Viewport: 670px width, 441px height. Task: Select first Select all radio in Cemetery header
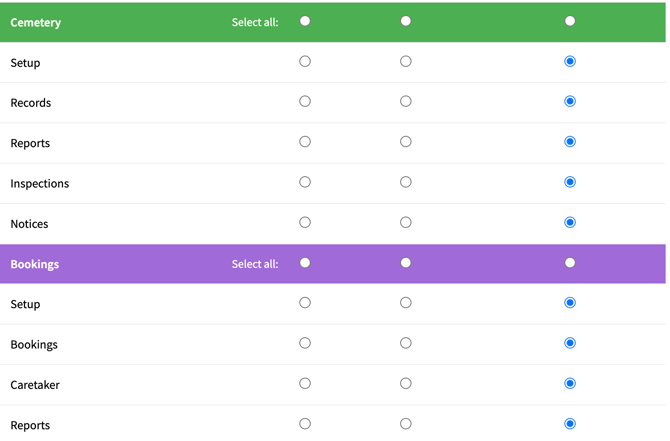pos(305,21)
